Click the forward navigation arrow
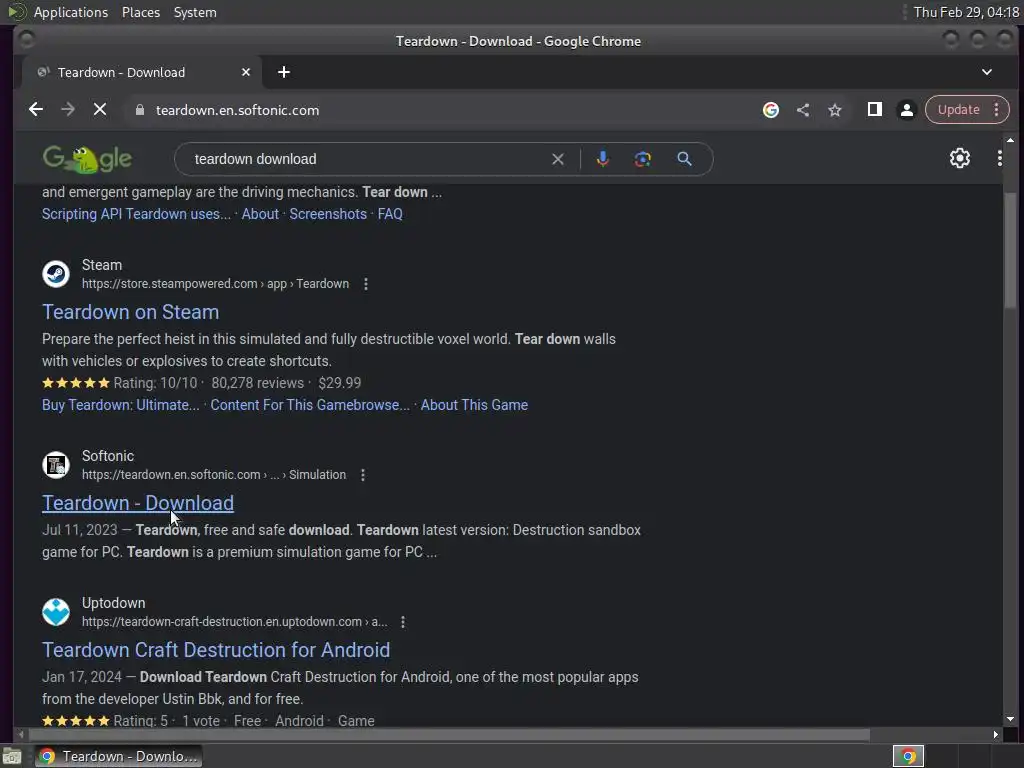This screenshot has width=1024, height=768. (x=68, y=110)
